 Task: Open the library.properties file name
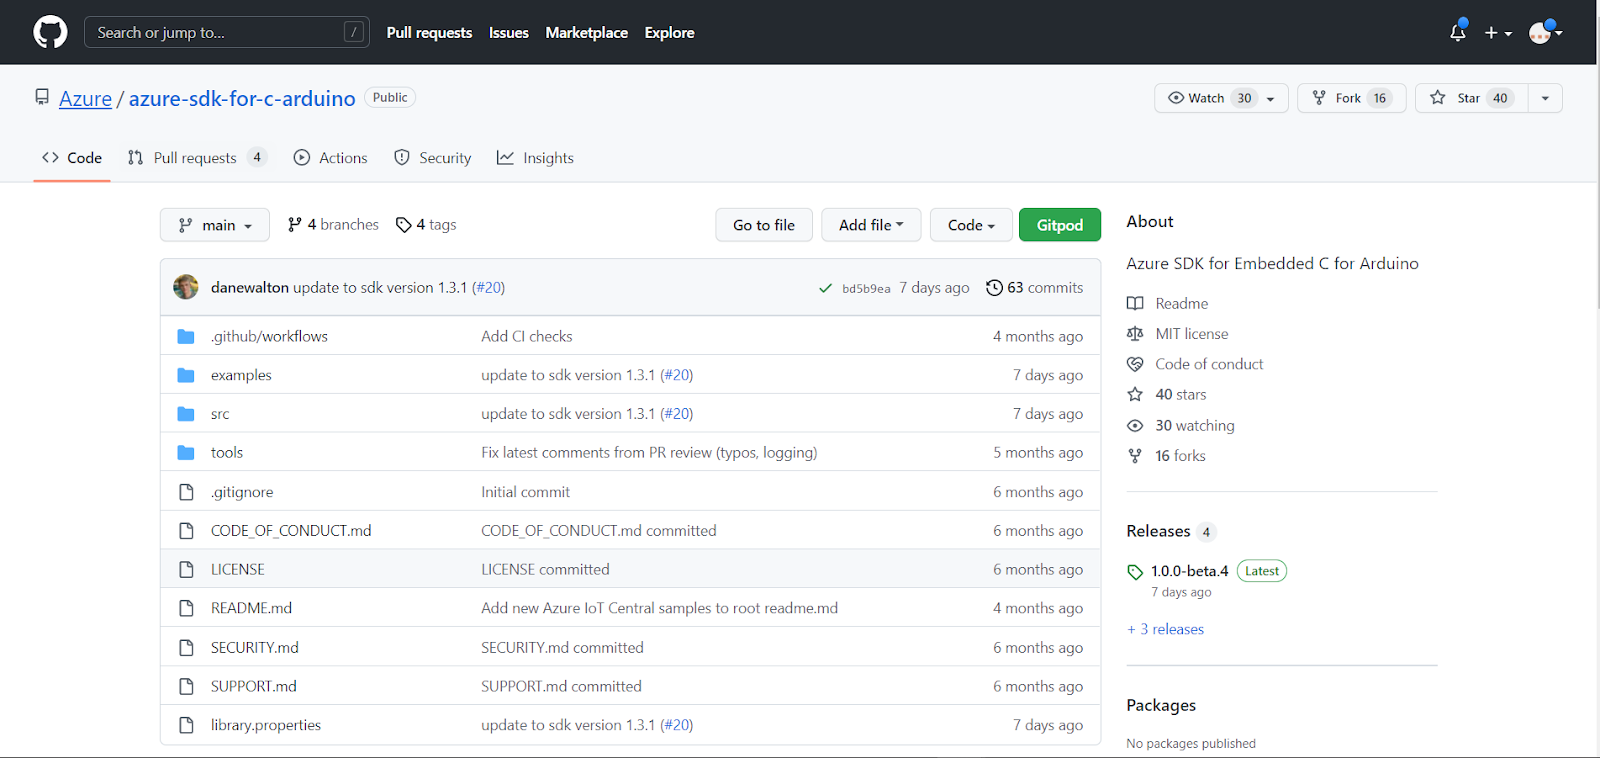click(x=266, y=726)
